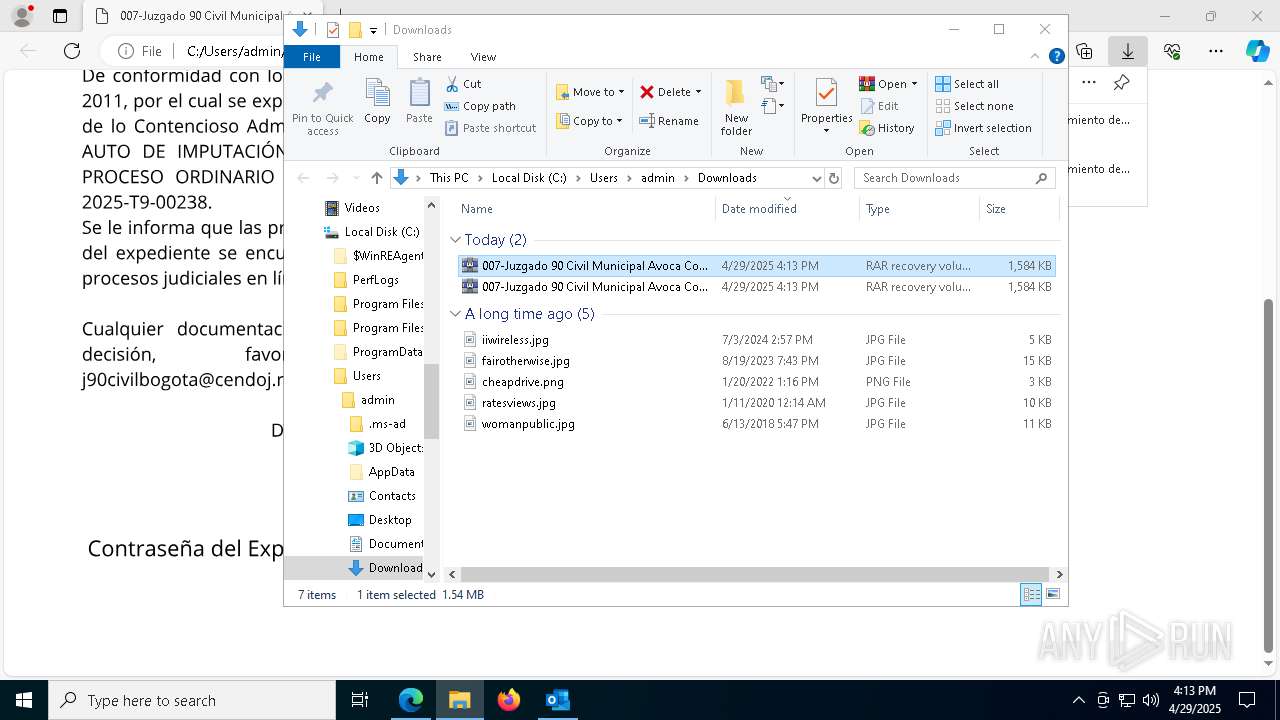Screen dimensions: 1280x720
Task: Sort files by Size column
Action: click(1018, 209)
